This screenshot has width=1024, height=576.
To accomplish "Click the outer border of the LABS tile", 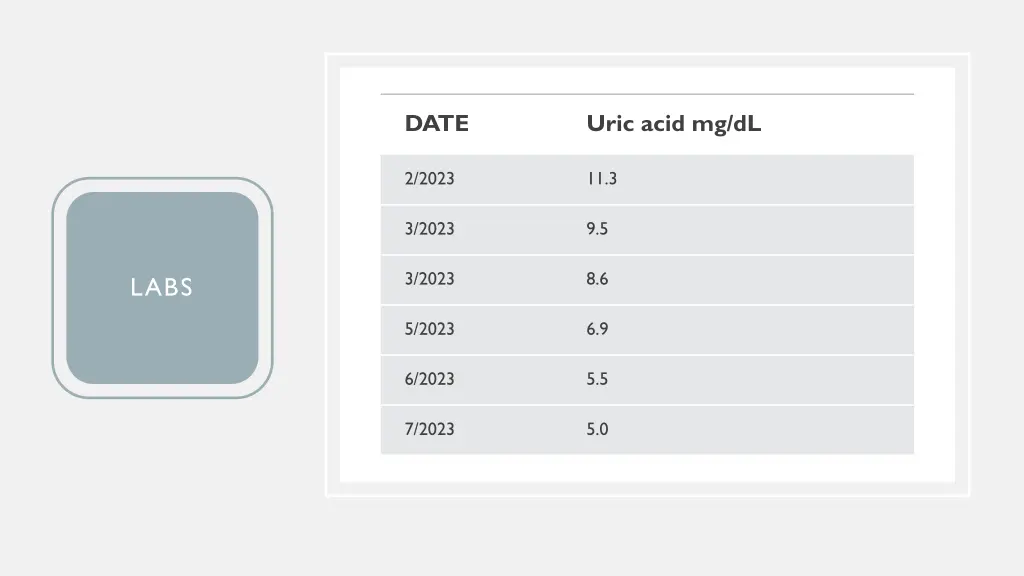I will tap(162, 180).
